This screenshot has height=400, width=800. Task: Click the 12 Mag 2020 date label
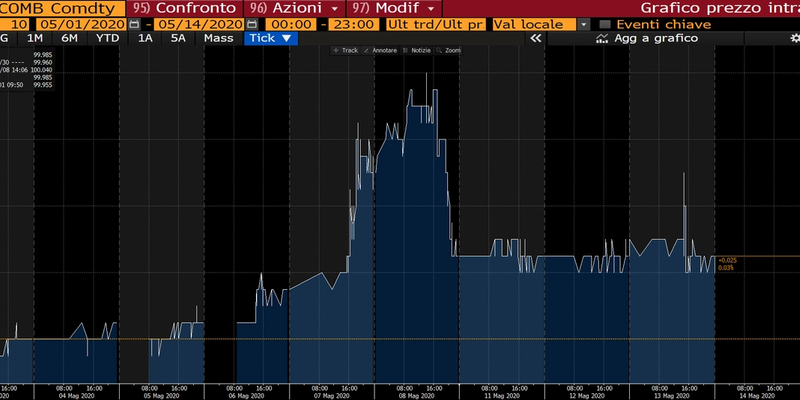pos(587,395)
